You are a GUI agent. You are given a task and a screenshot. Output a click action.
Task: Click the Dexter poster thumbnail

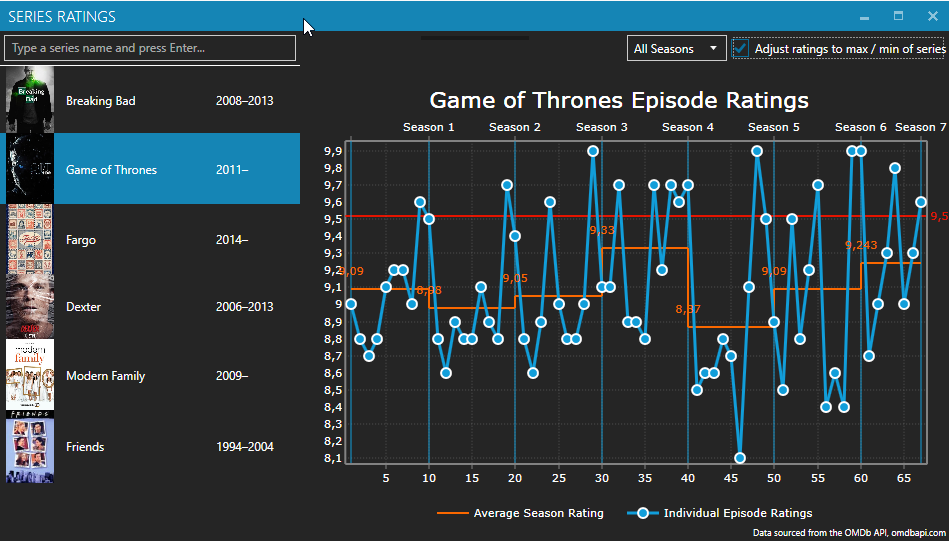pyautogui.click(x=30, y=307)
